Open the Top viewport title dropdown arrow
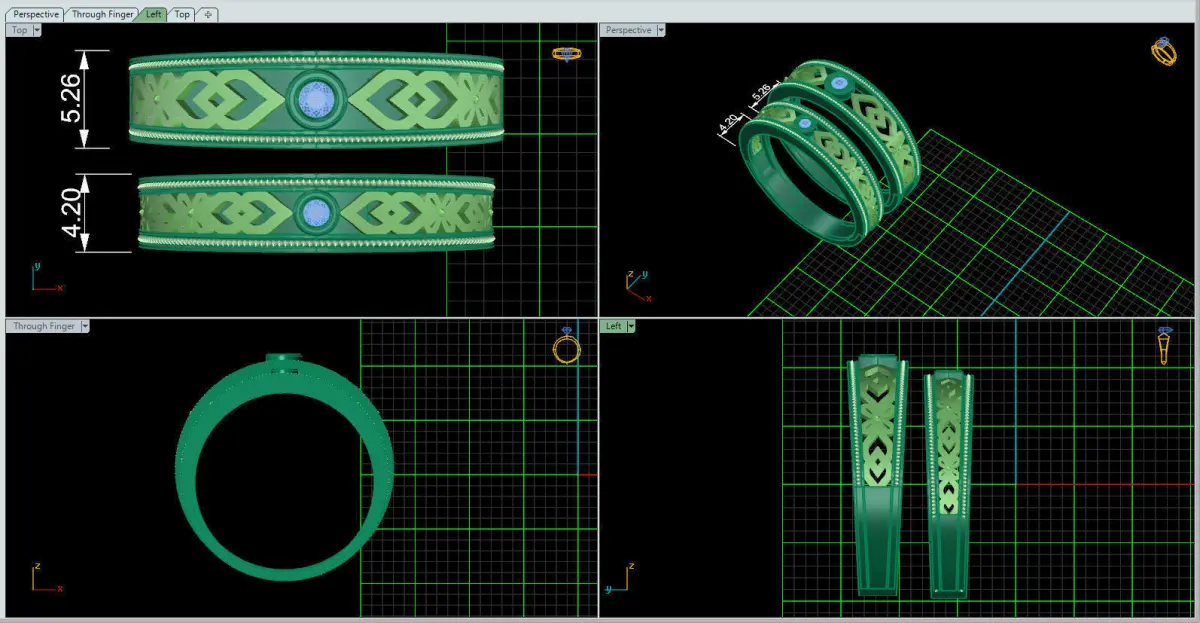 tap(37, 30)
